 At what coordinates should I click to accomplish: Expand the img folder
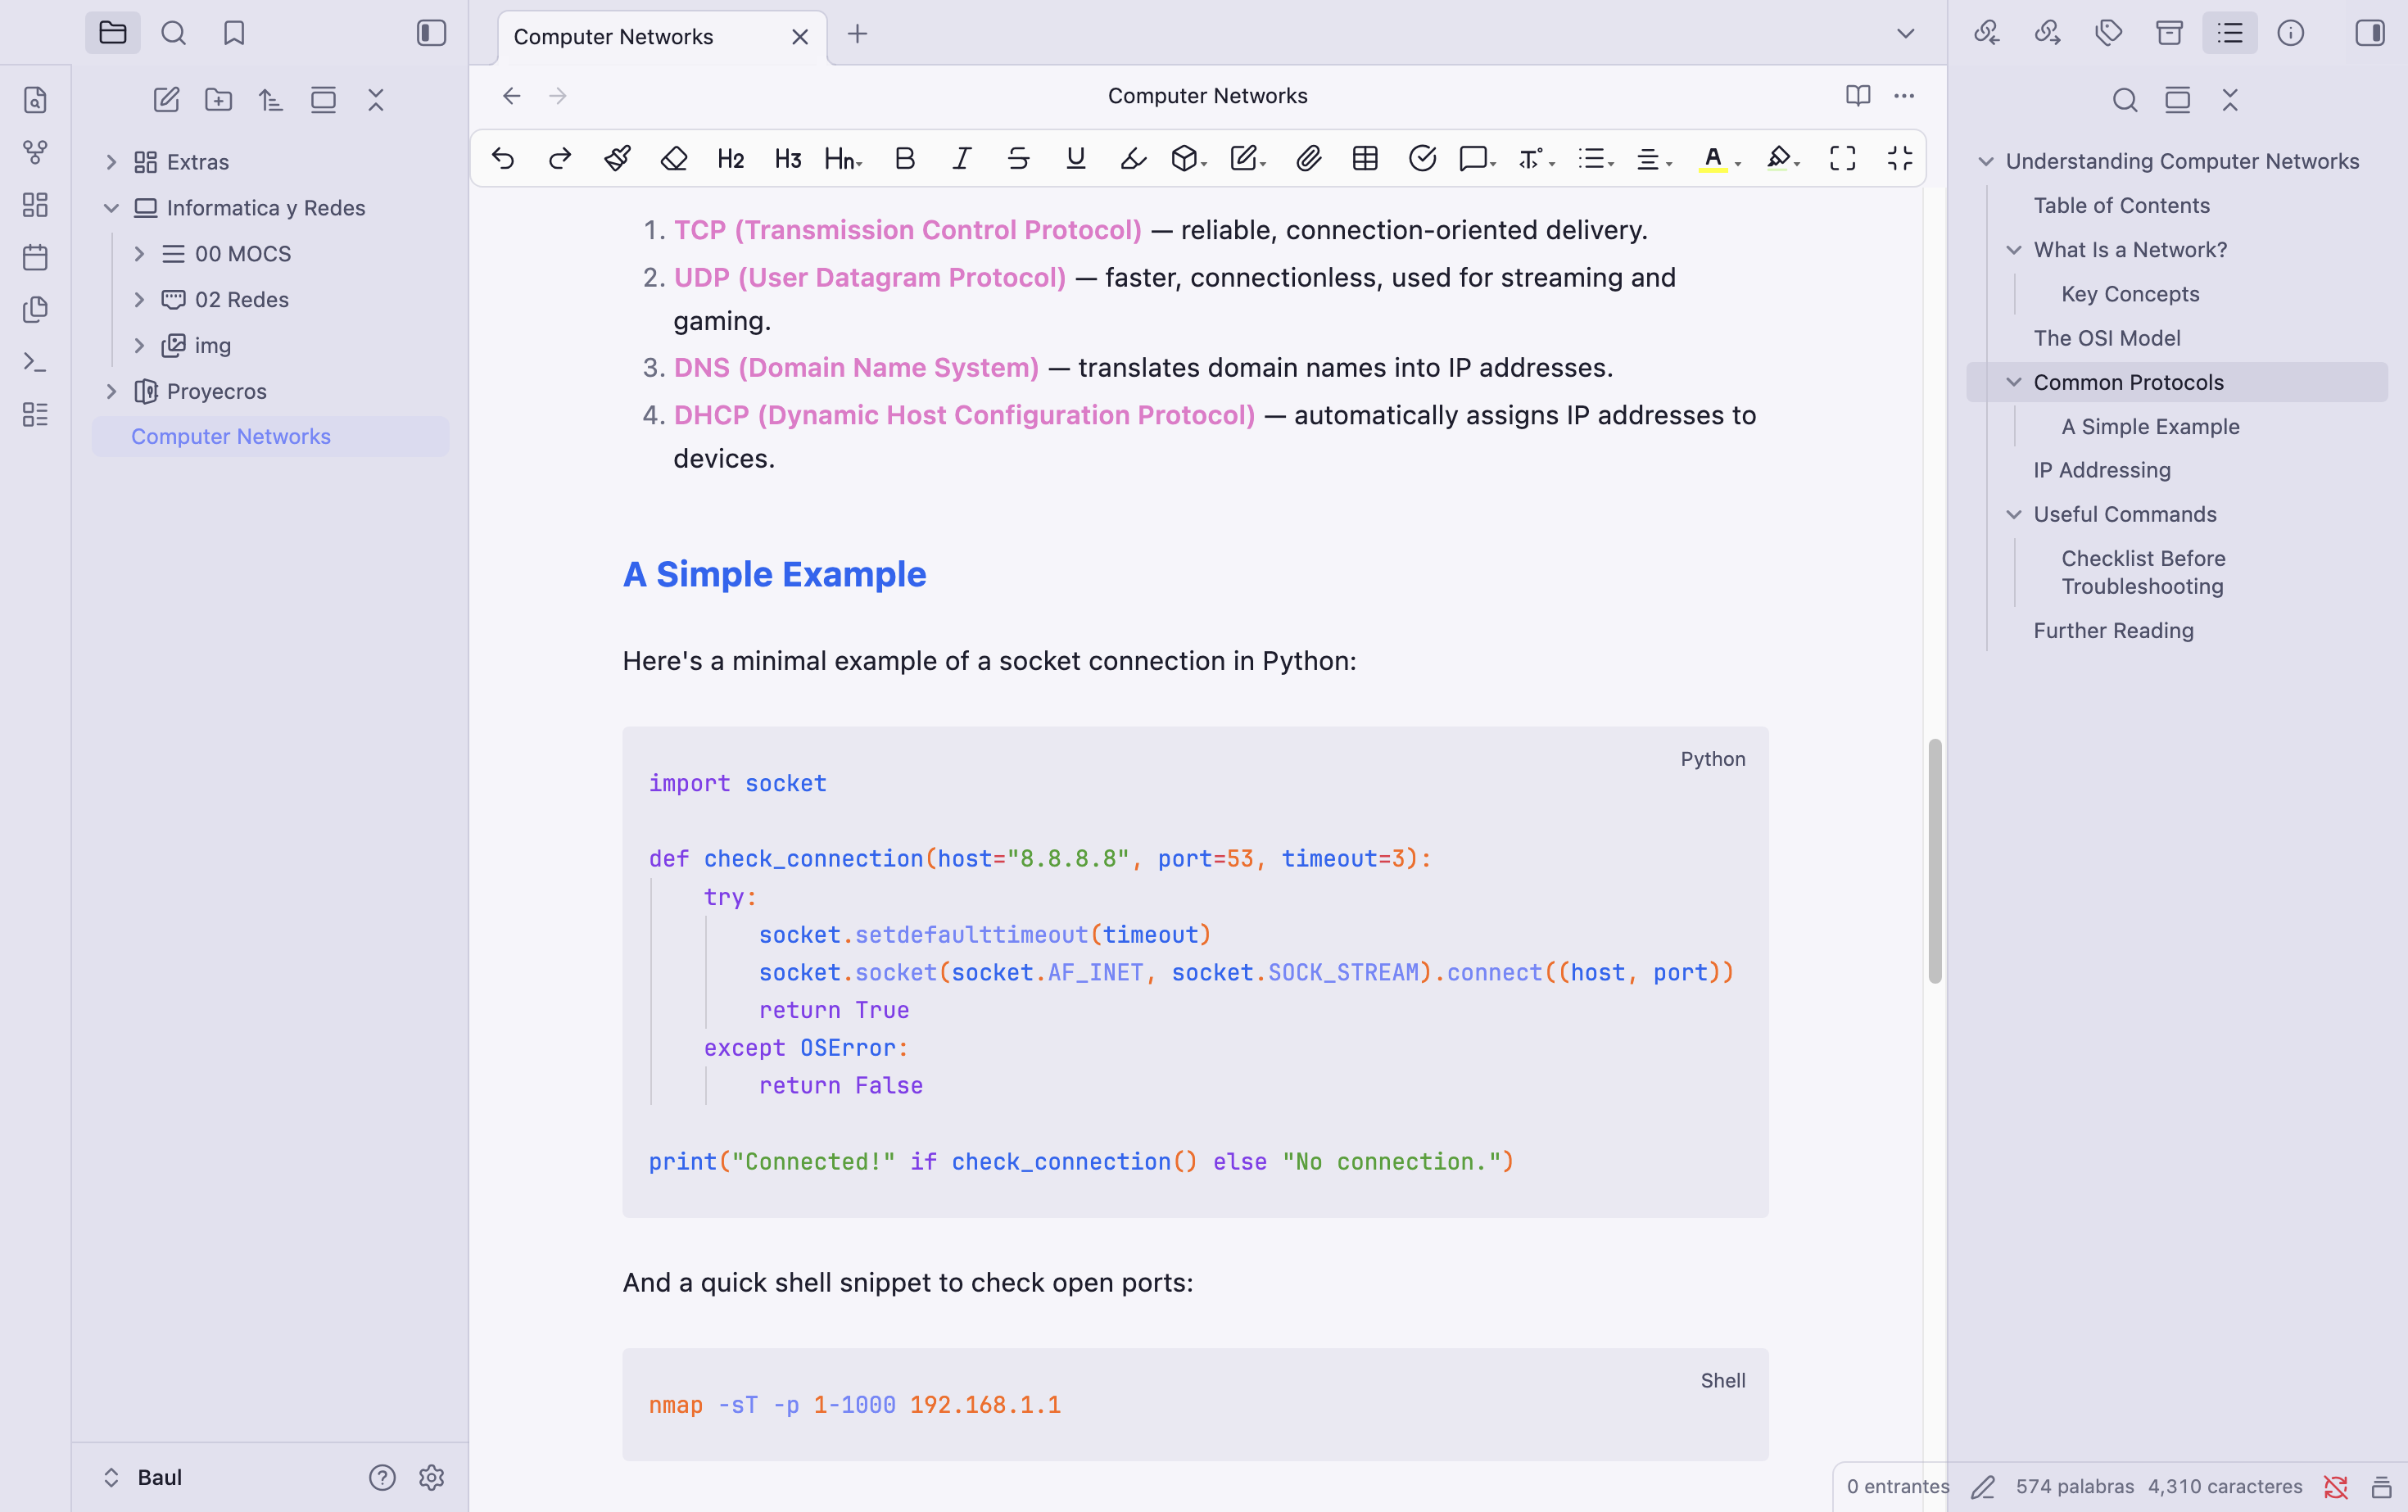[139, 345]
